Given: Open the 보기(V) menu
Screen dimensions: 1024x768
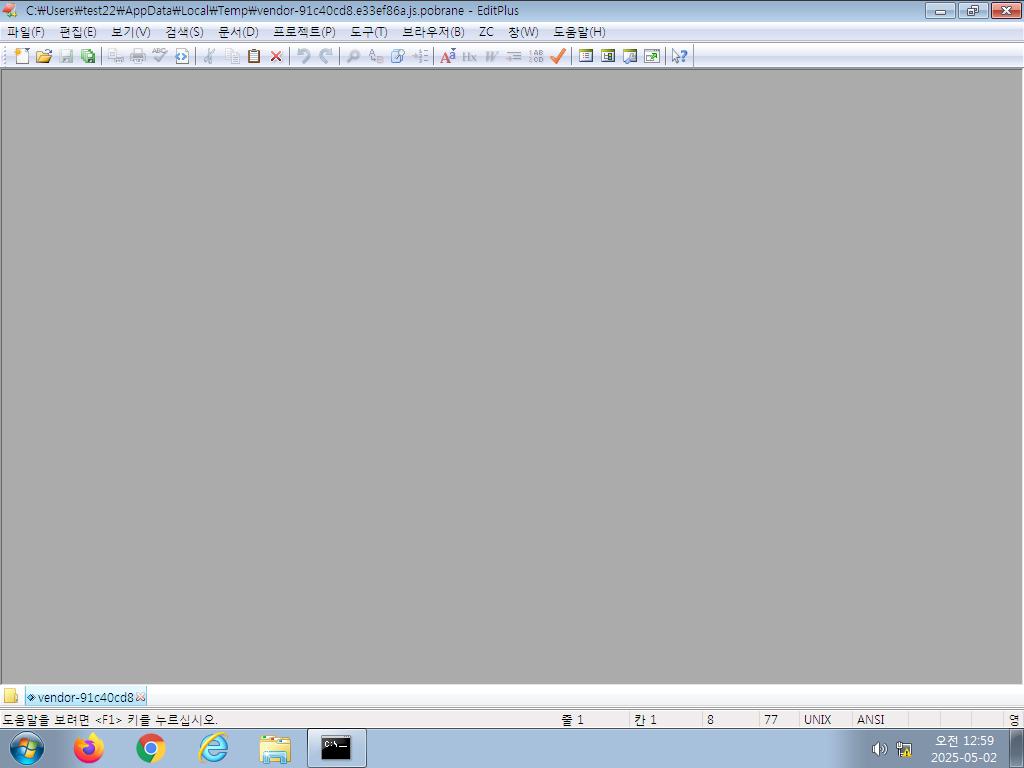Looking at the screenshot, I should tap(131, 32).
